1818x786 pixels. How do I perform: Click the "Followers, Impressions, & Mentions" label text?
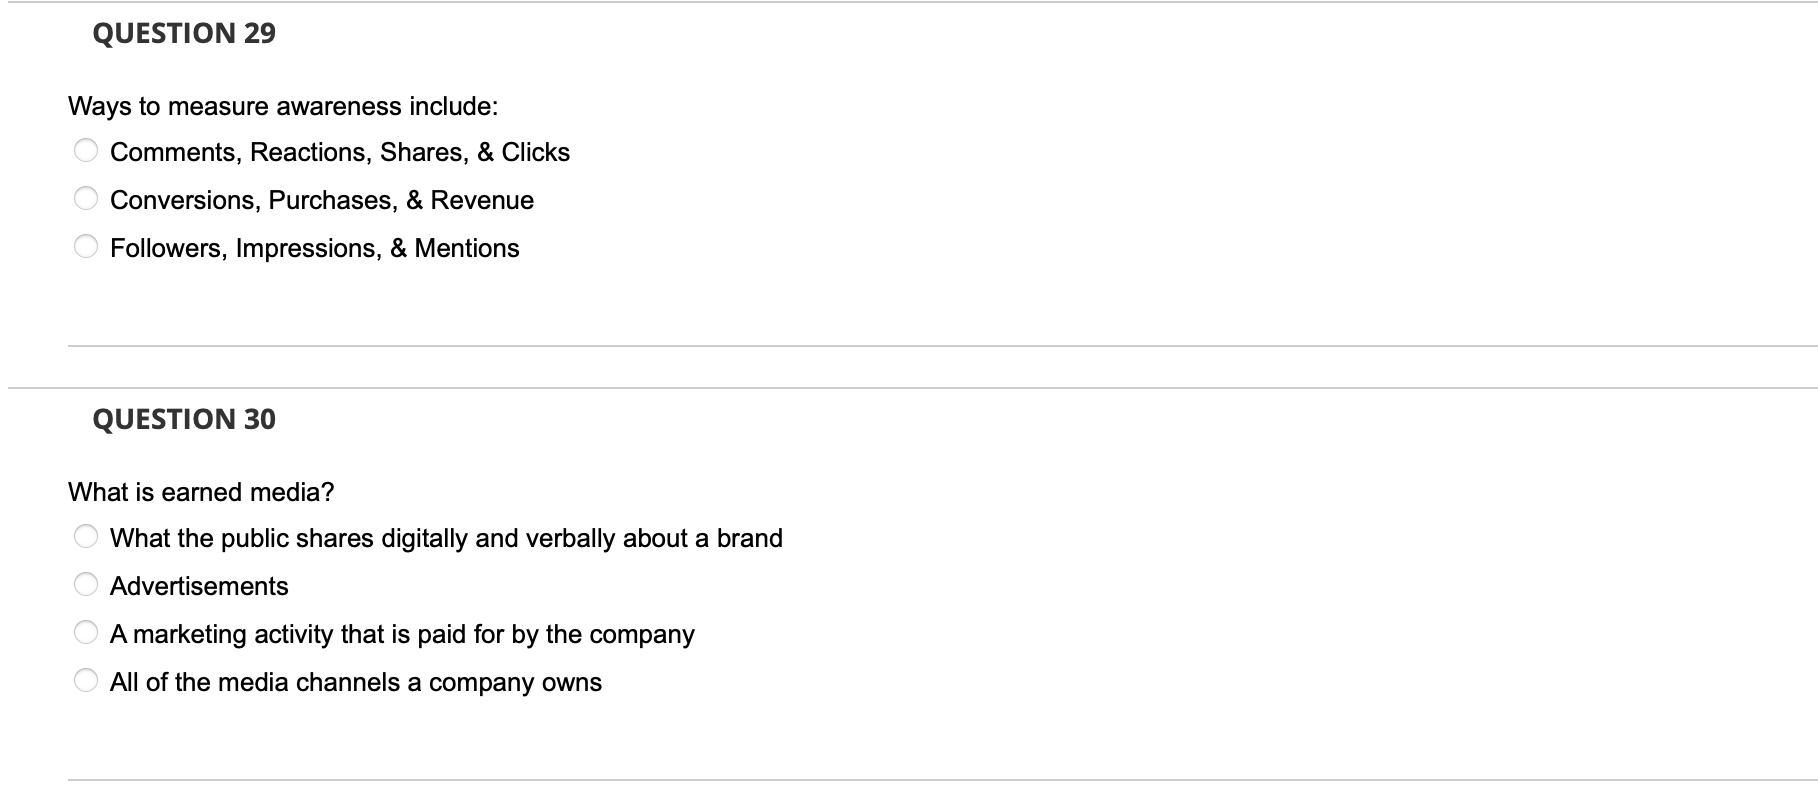(314, 246)
